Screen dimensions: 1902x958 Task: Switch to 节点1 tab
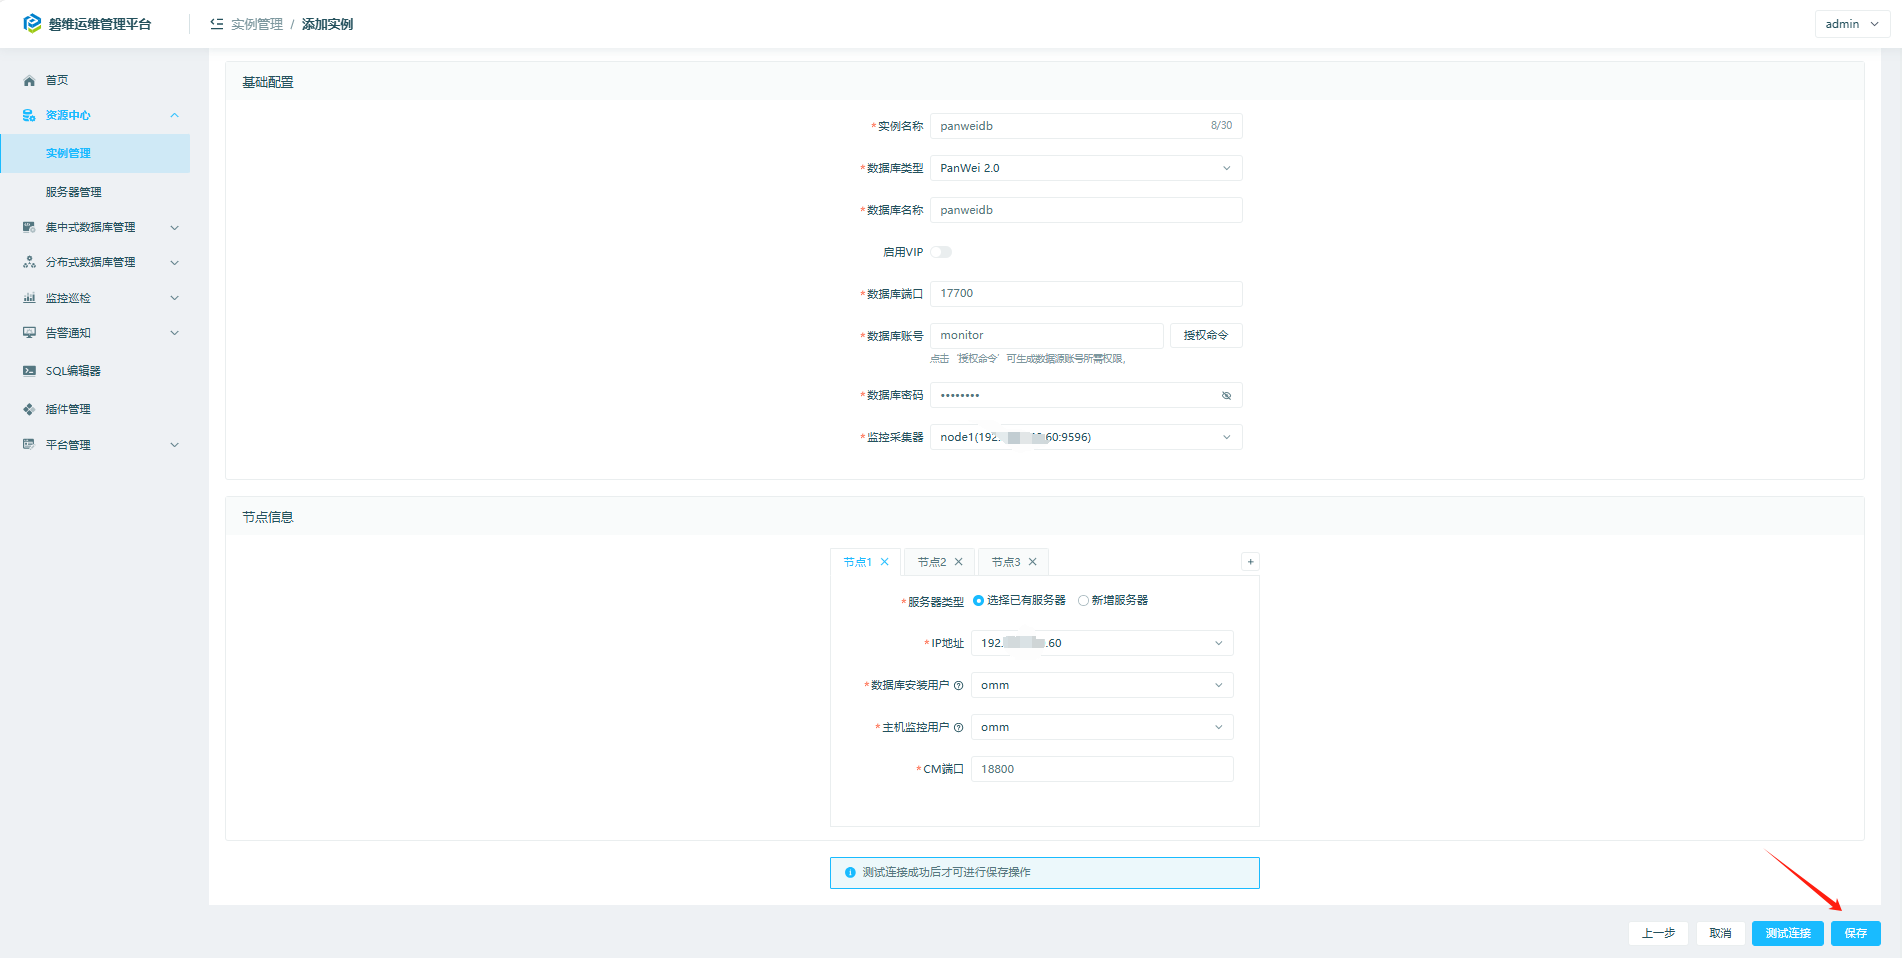[857, 562]
